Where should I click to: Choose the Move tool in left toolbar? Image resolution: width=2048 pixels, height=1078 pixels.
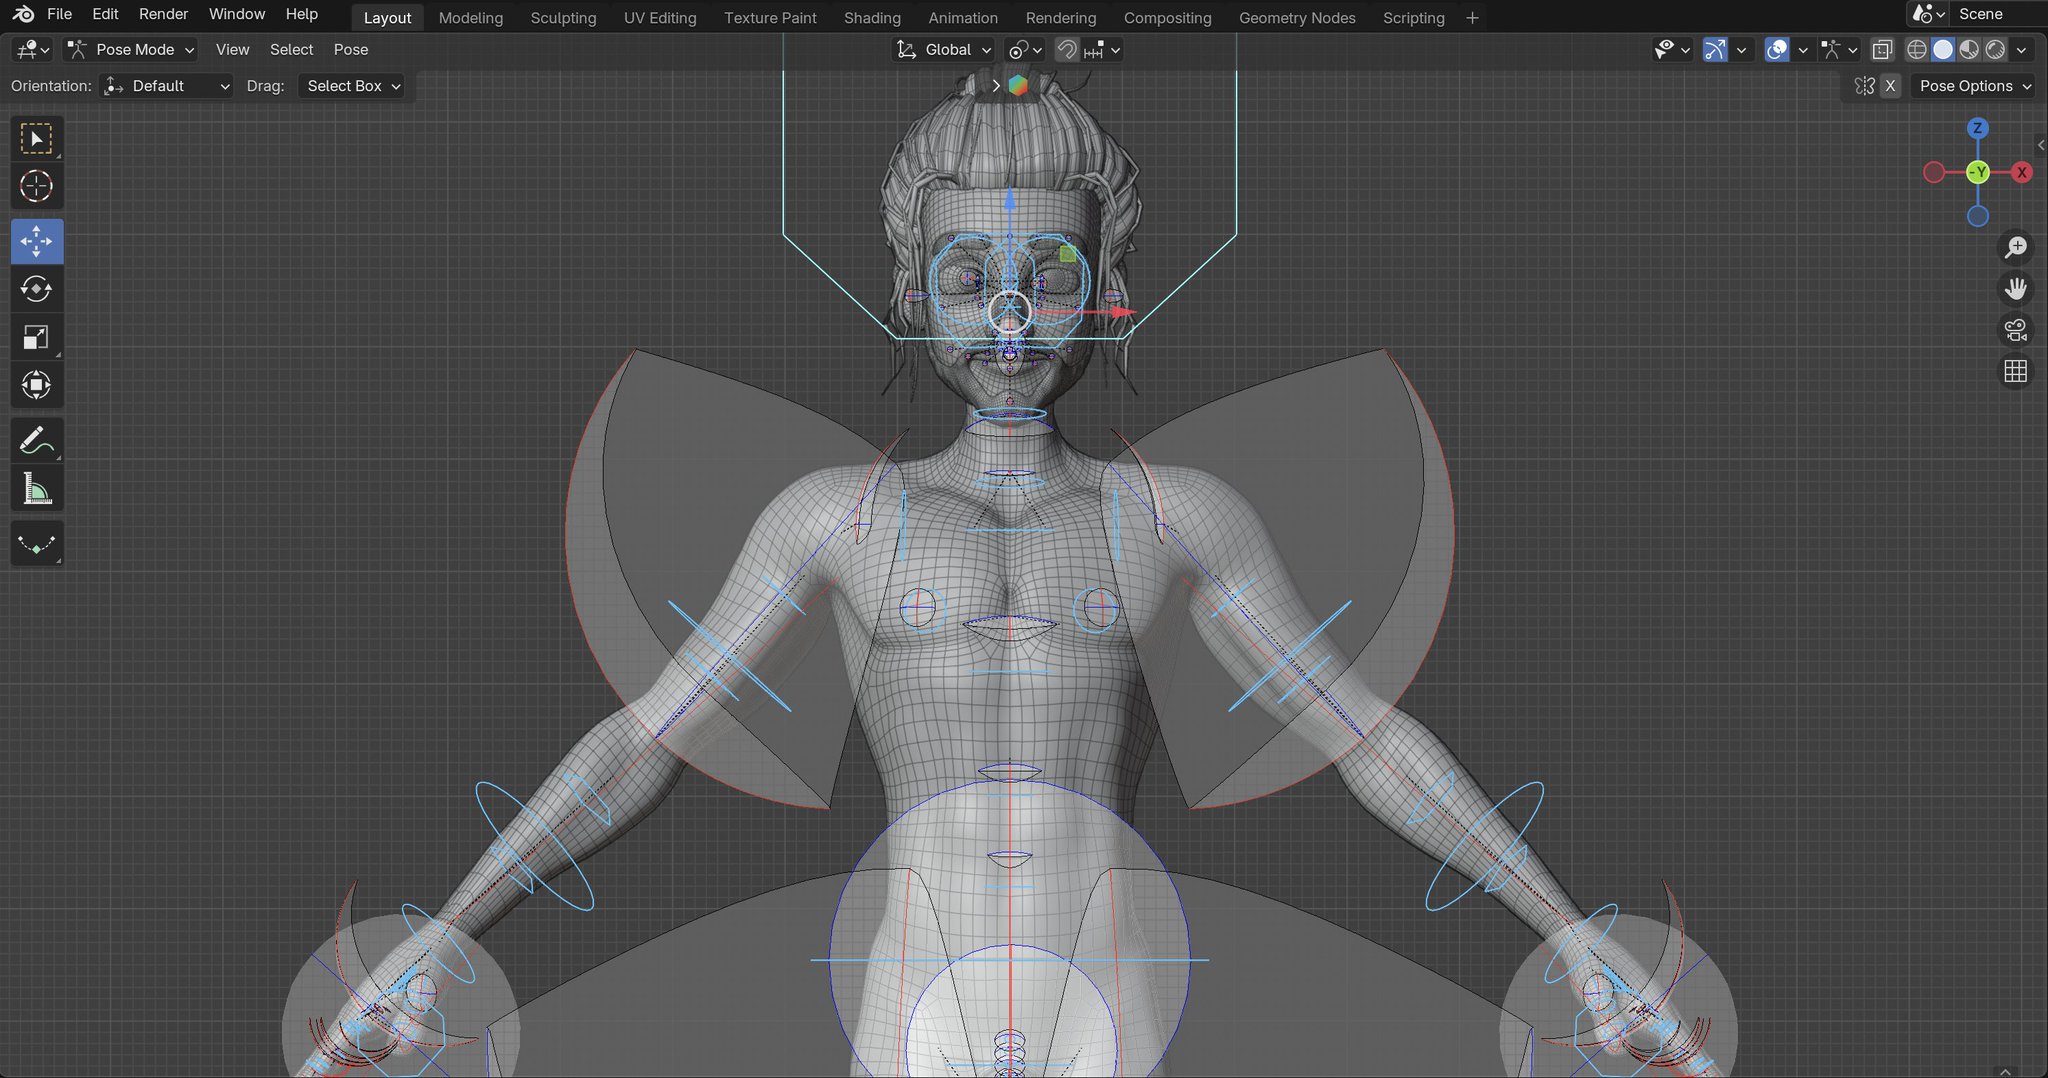click(x=37, y=242)
